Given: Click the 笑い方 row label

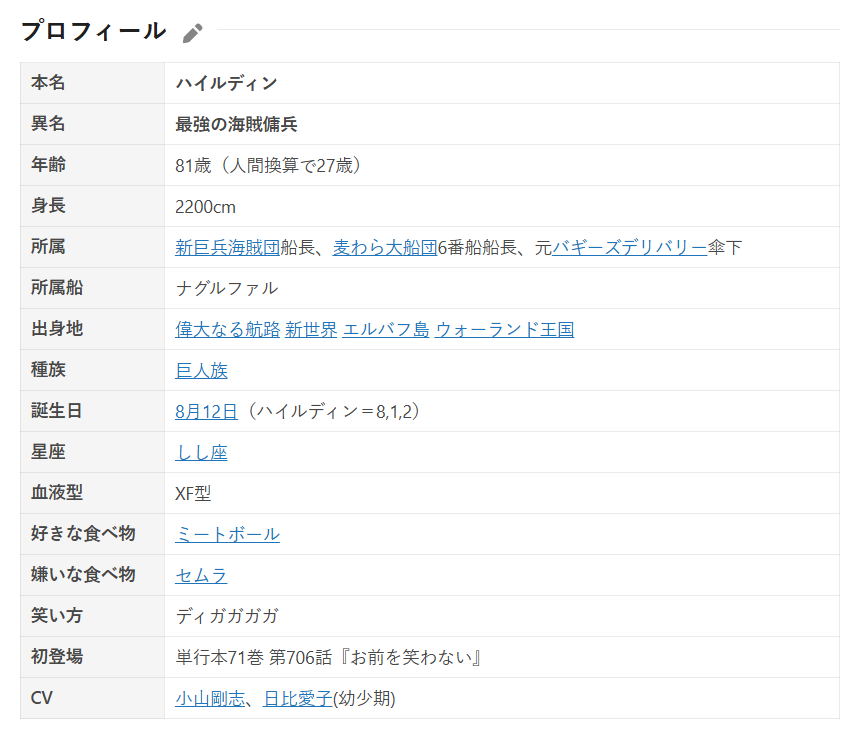Looking at the screenshot, I should [56, 616].
